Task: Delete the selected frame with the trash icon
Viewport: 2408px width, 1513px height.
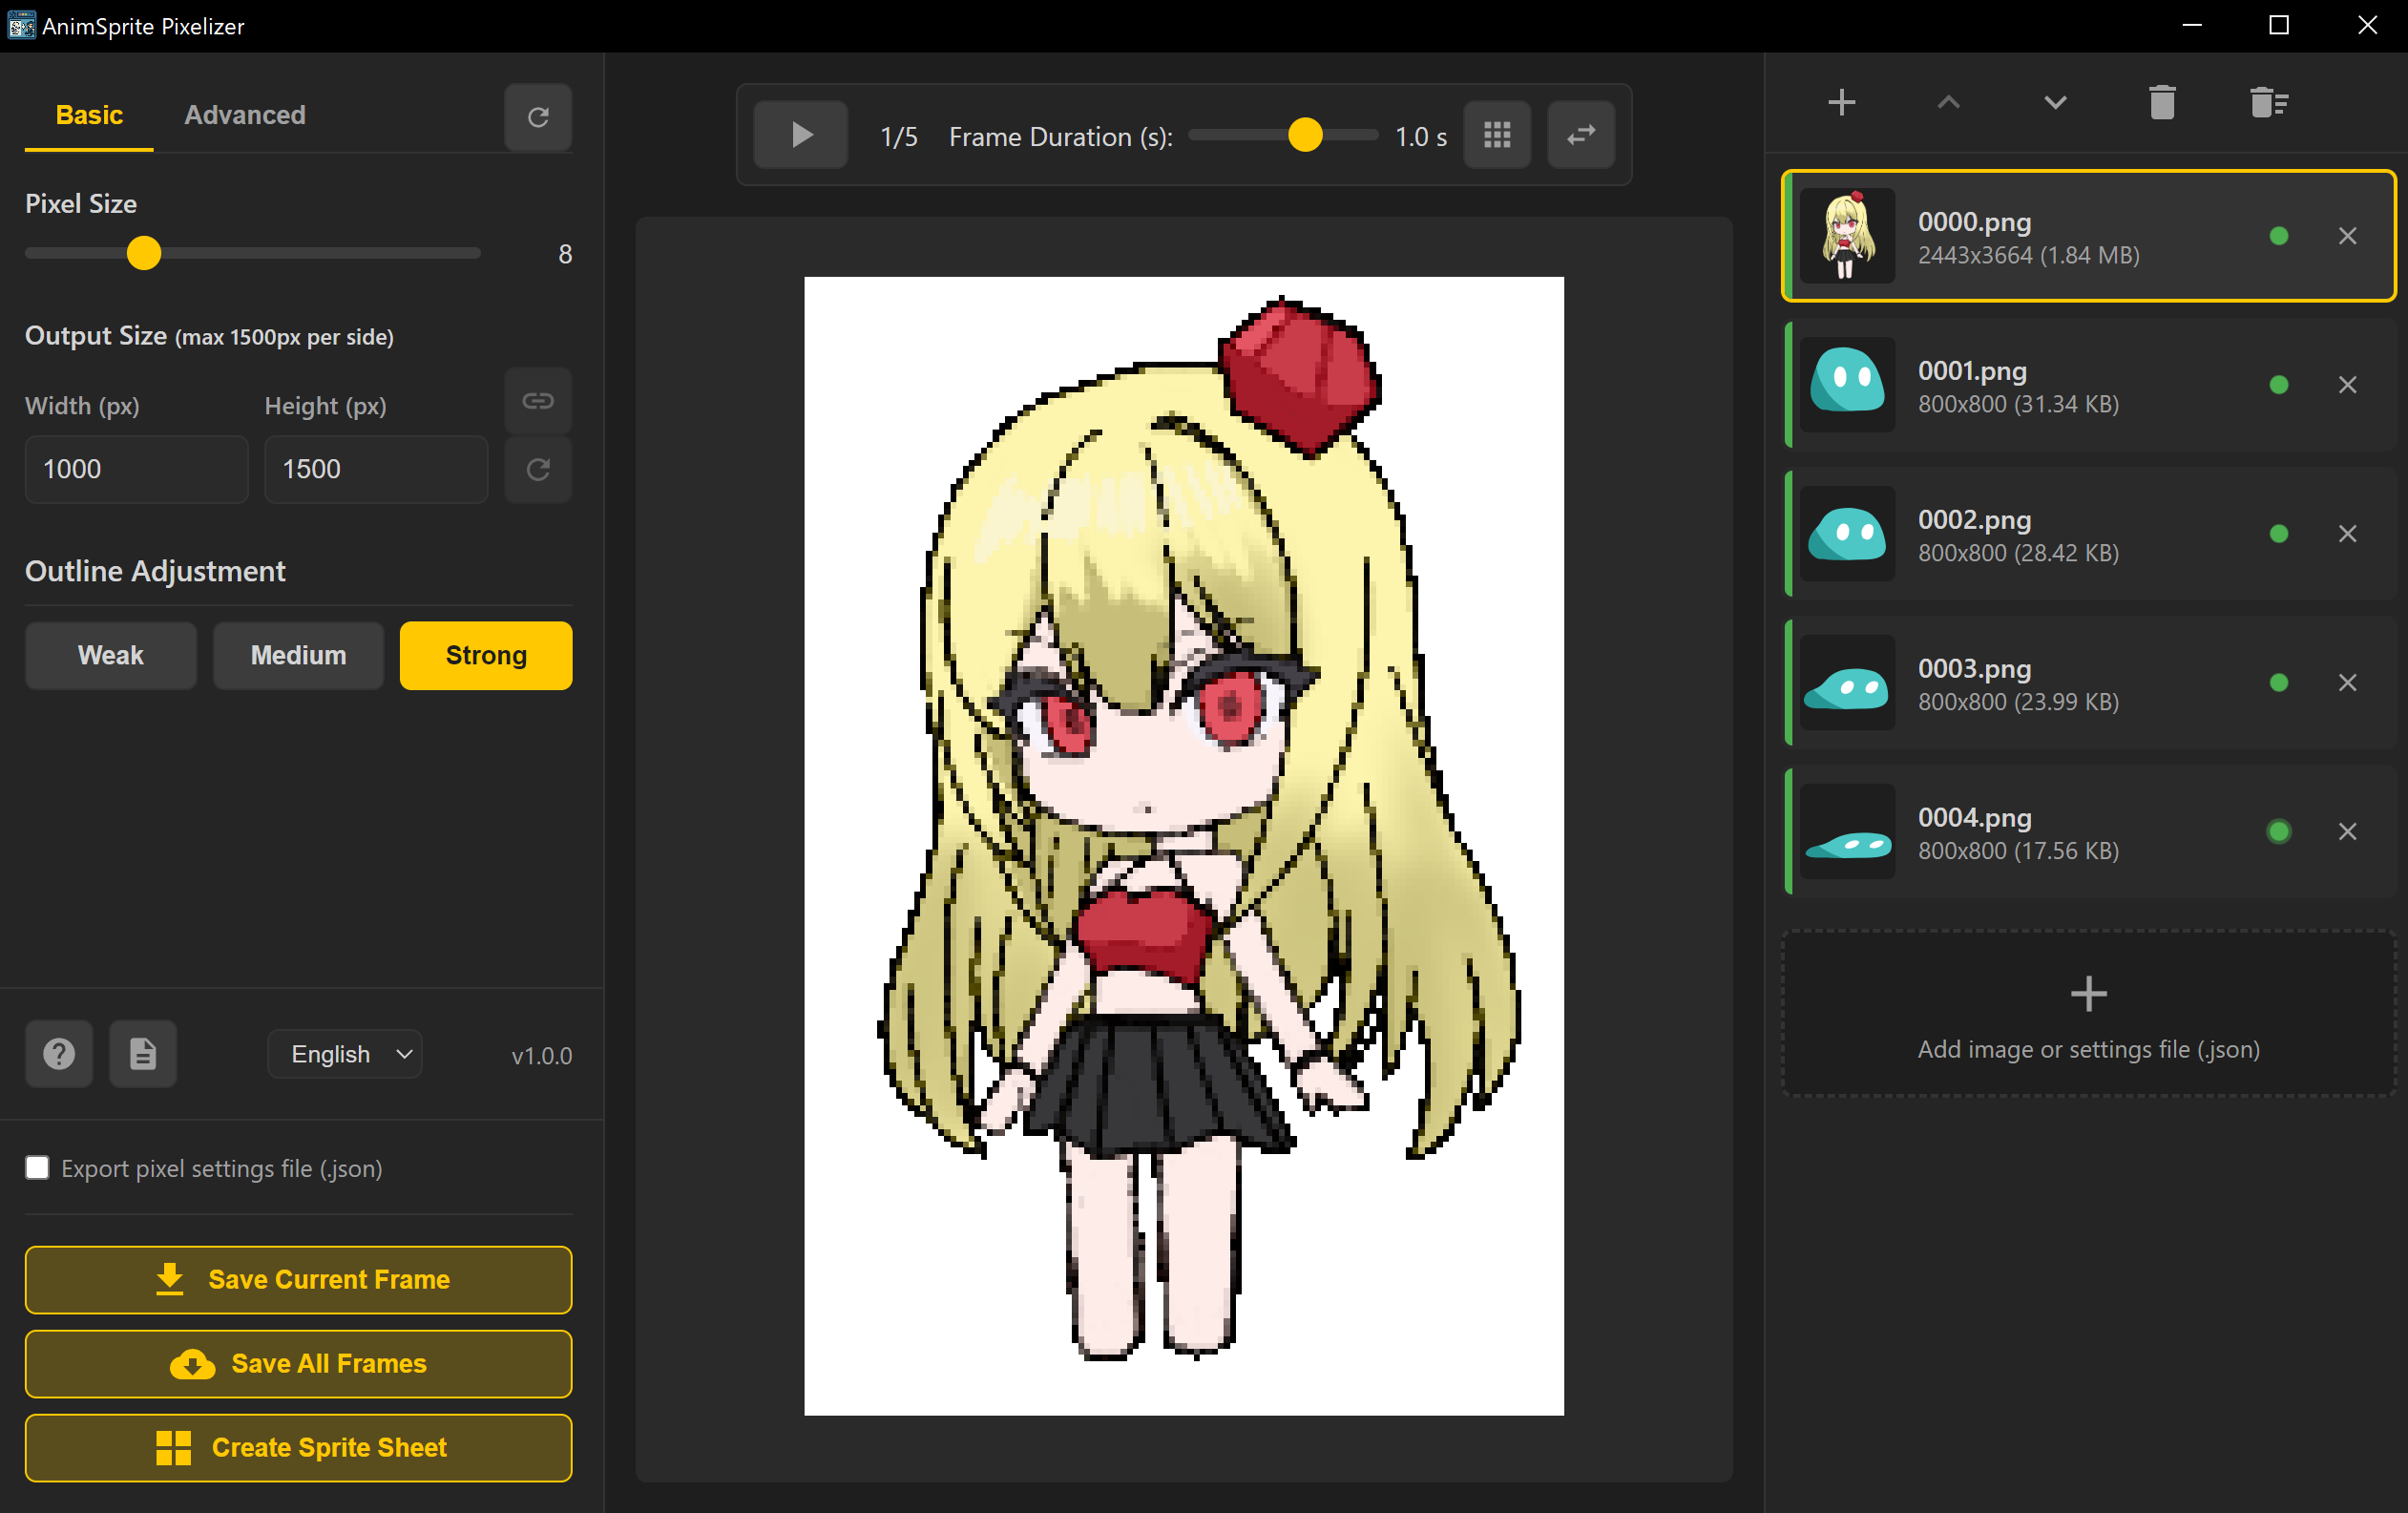Action: point(2162,102)
